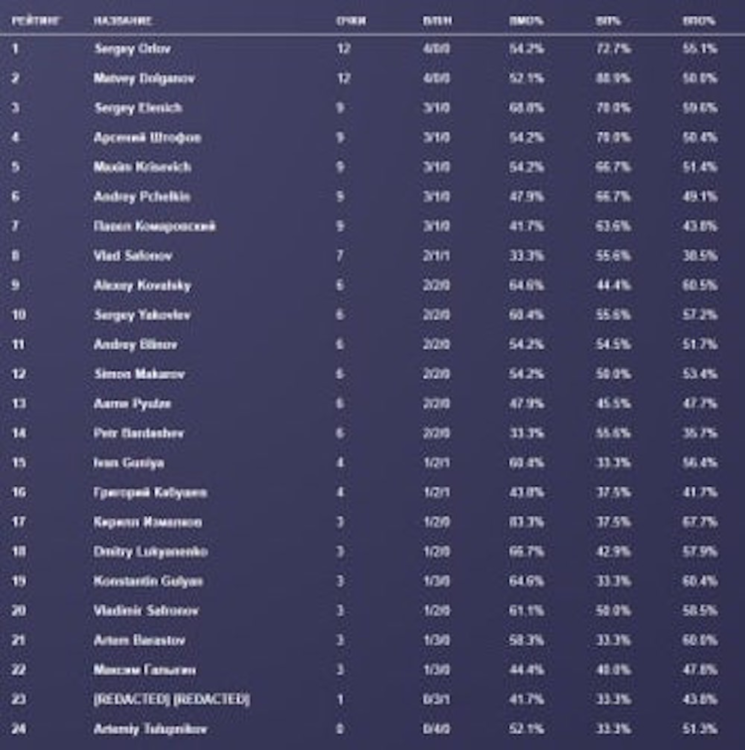Select player Alexey Kovalsky
The height and width of the screenshot is (750, 745).
pos(142,285)
